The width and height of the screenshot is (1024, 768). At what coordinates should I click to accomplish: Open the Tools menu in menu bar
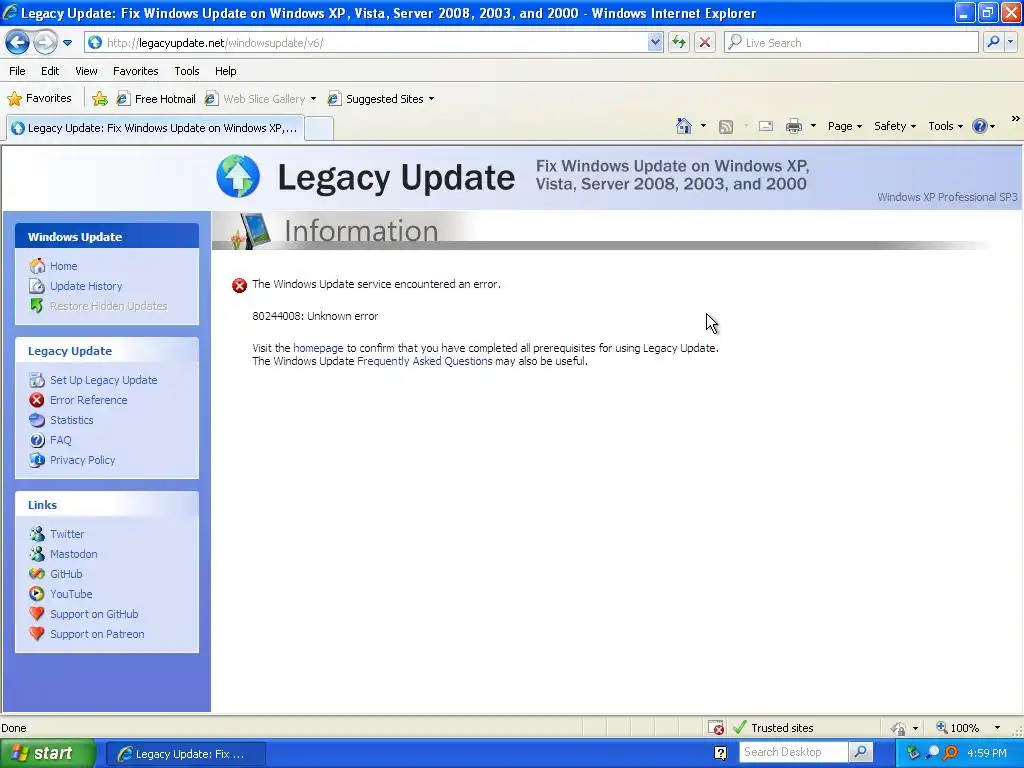(x=187, y=71)
